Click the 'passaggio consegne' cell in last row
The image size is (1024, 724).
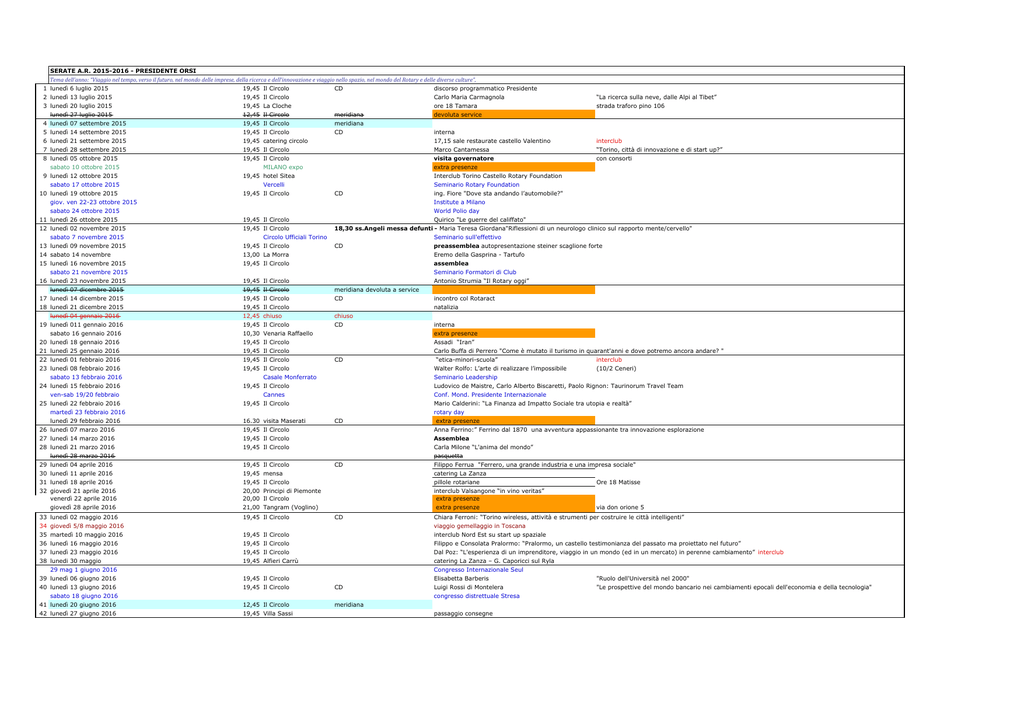tap(463, 614)
